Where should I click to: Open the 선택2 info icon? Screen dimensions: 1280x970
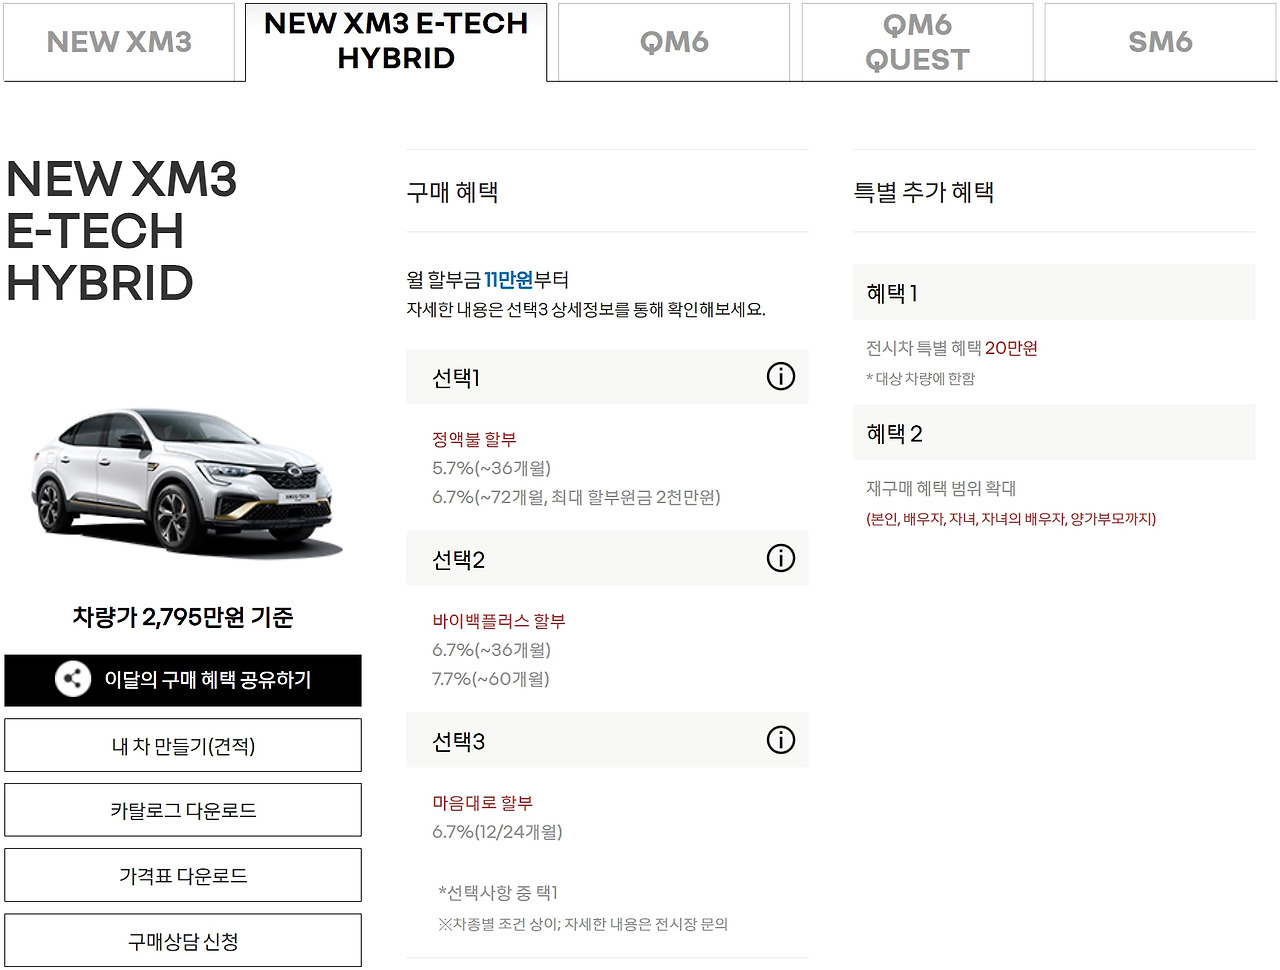pos(781,558)
